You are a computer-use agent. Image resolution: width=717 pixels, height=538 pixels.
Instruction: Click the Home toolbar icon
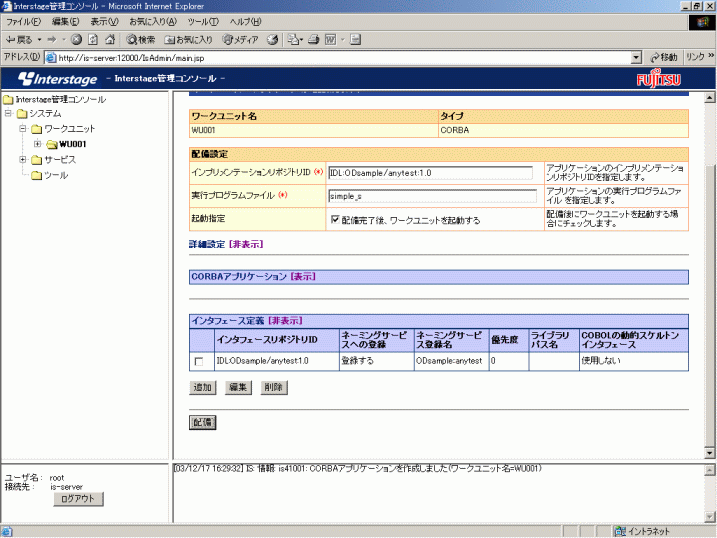pyautogui.click(x=110, y=40)
